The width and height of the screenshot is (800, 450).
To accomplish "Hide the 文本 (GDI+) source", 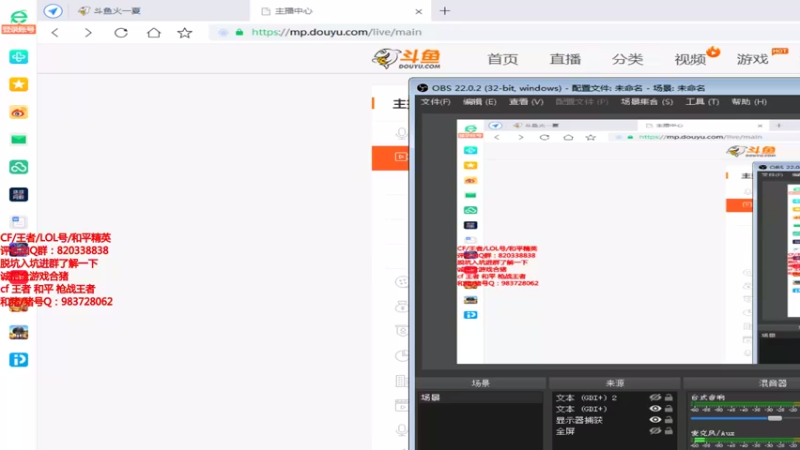I will 655,409.
